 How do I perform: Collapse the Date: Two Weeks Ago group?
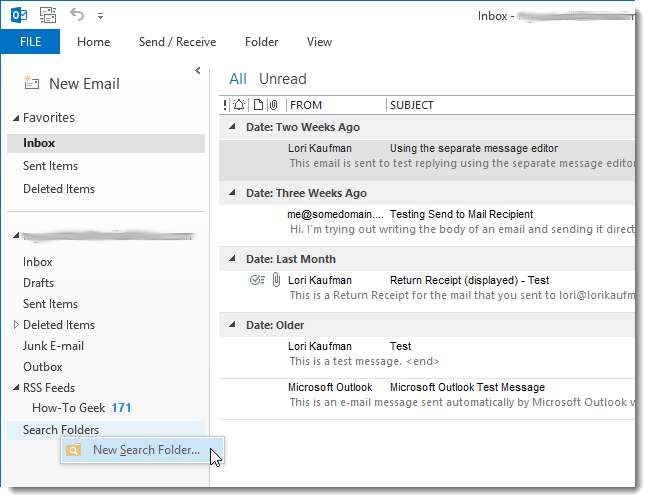pos(233,126)
